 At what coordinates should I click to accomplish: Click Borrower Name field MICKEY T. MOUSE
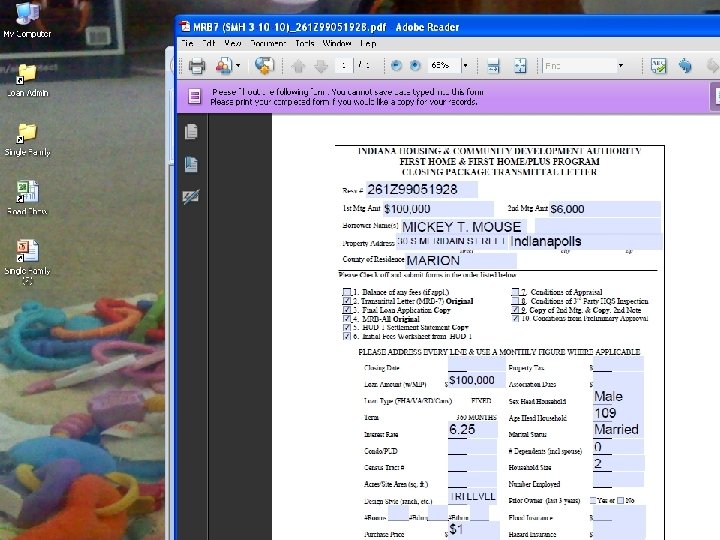[463, 226]
